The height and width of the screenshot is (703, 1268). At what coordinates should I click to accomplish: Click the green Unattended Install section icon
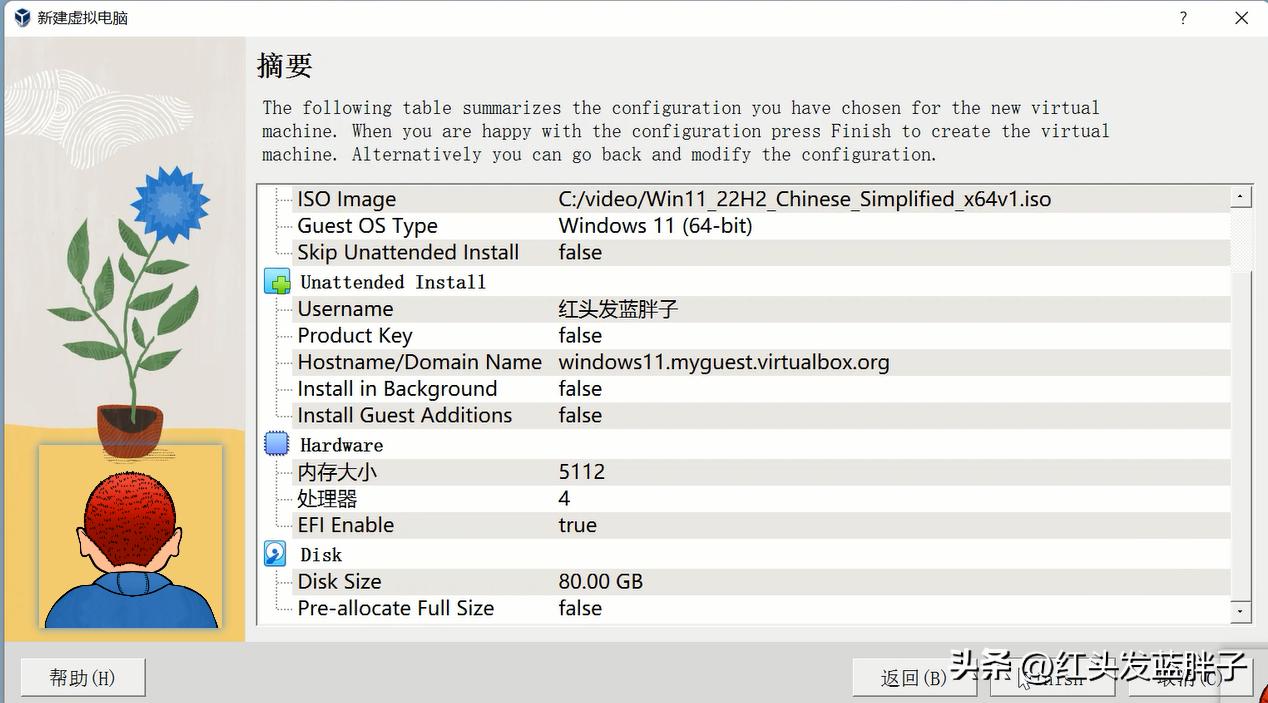[276, 281]
